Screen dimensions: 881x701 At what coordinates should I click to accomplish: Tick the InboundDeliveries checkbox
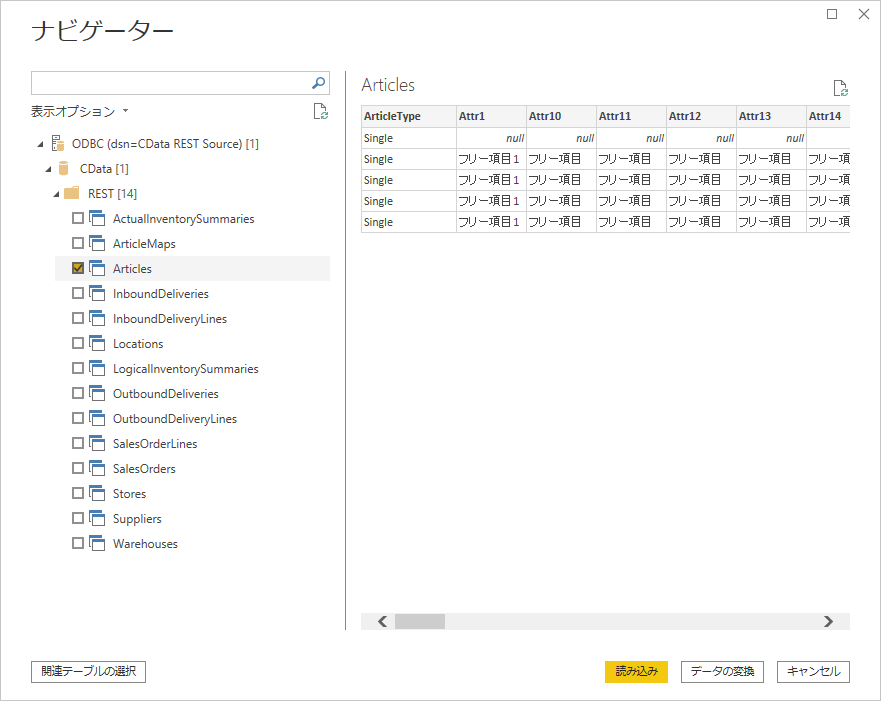[78, 293]
